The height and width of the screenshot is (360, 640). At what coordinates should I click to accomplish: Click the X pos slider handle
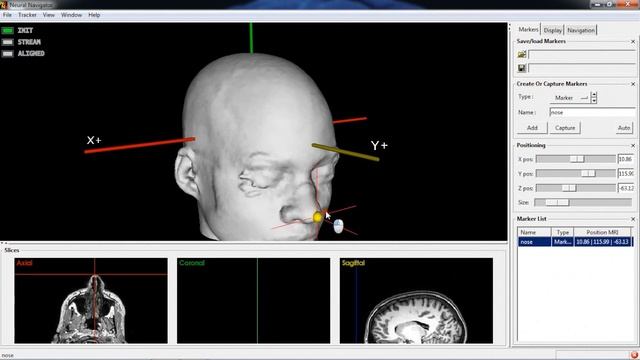(x=577, y=159)
